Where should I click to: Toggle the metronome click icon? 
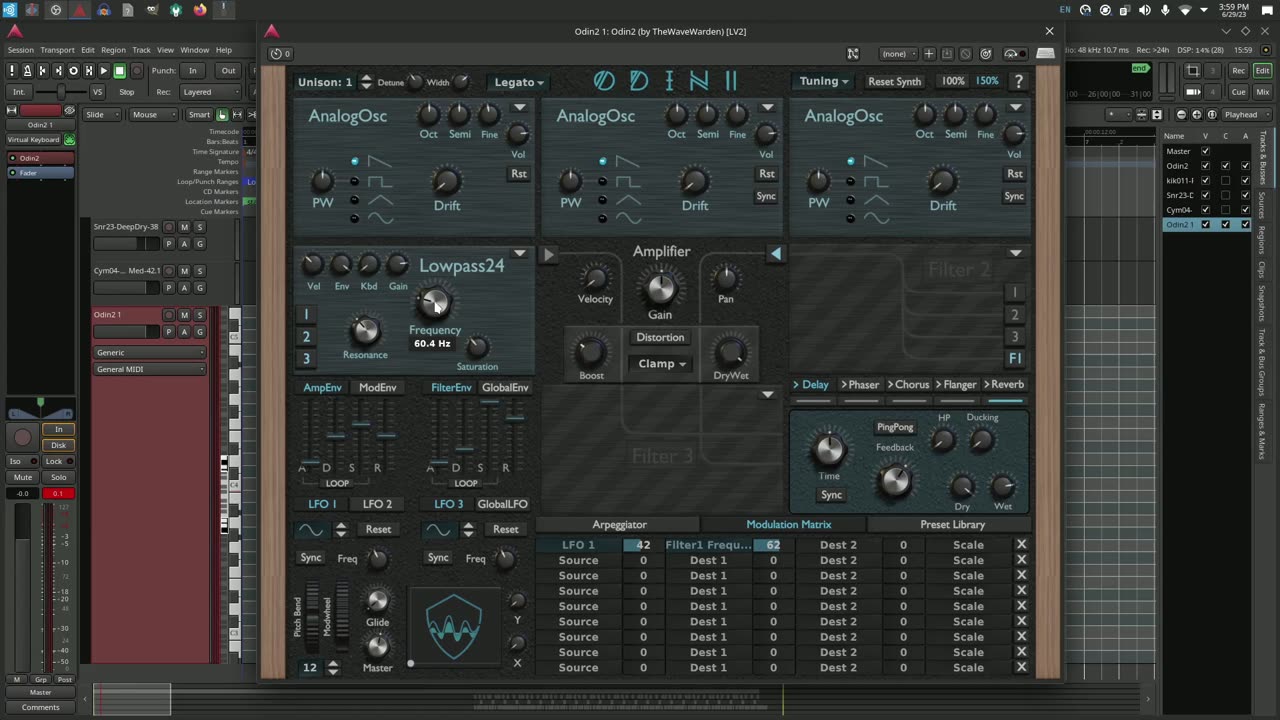point(27,71)
